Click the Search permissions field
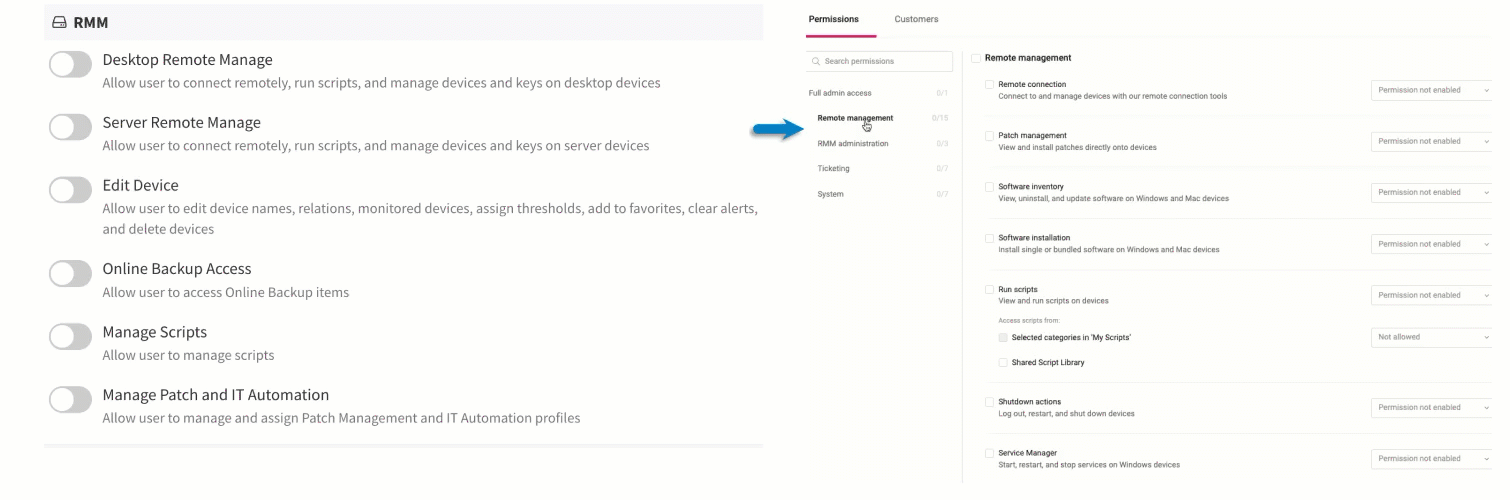Screen dimensions: 1510x500 [x=880, y=61]
